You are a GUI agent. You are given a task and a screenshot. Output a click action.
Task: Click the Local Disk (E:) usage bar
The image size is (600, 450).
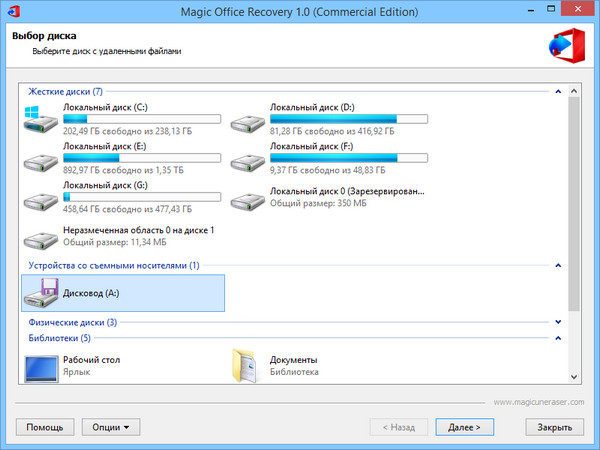tap(142, 158)
